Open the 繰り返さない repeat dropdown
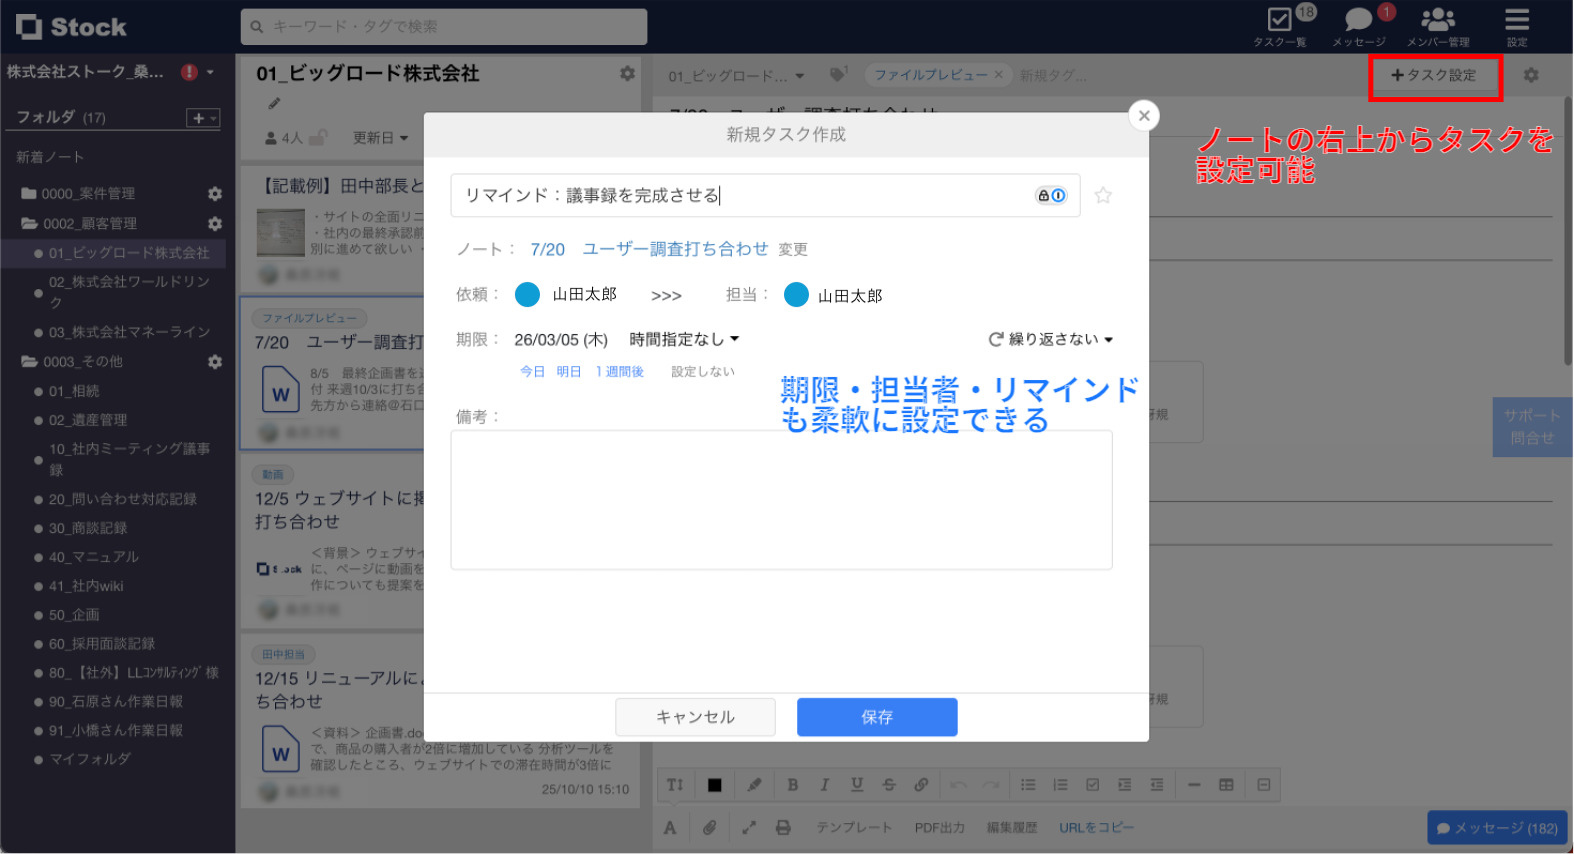The image size is (1574, 854). tap(1051, 340)
